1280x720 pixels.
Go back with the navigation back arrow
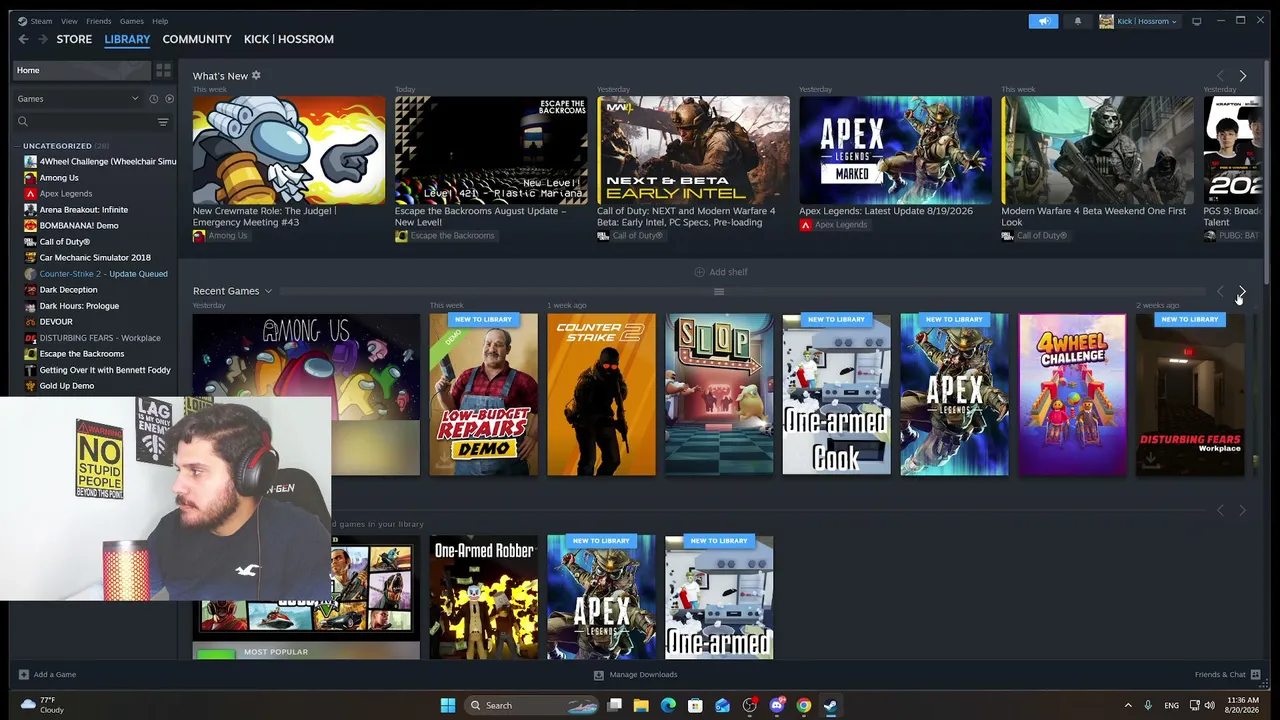coord(23,39)
